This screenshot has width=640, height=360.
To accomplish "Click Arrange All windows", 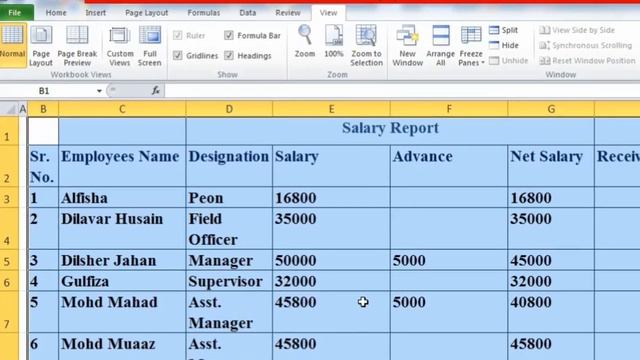I will (x=440, y=46).
